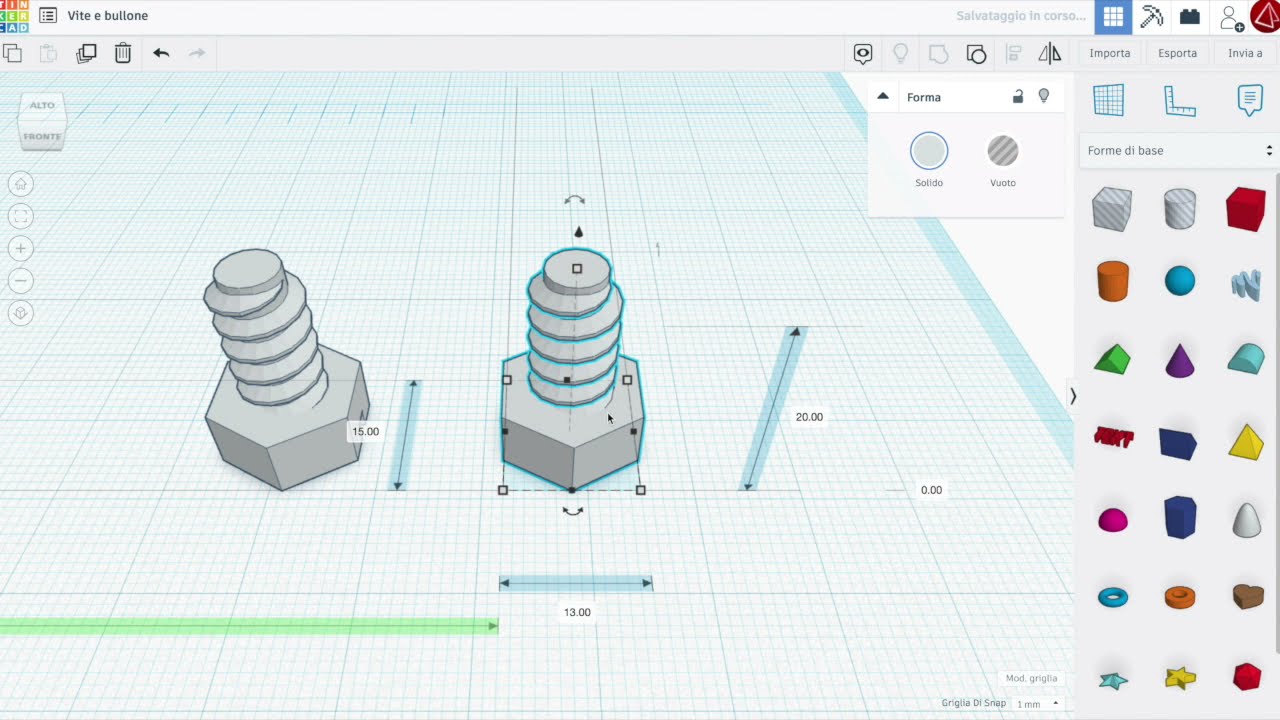Click the 13.00 width dimension value
The width and height of the screenshot is (1280, 720).
coord(577,612)
